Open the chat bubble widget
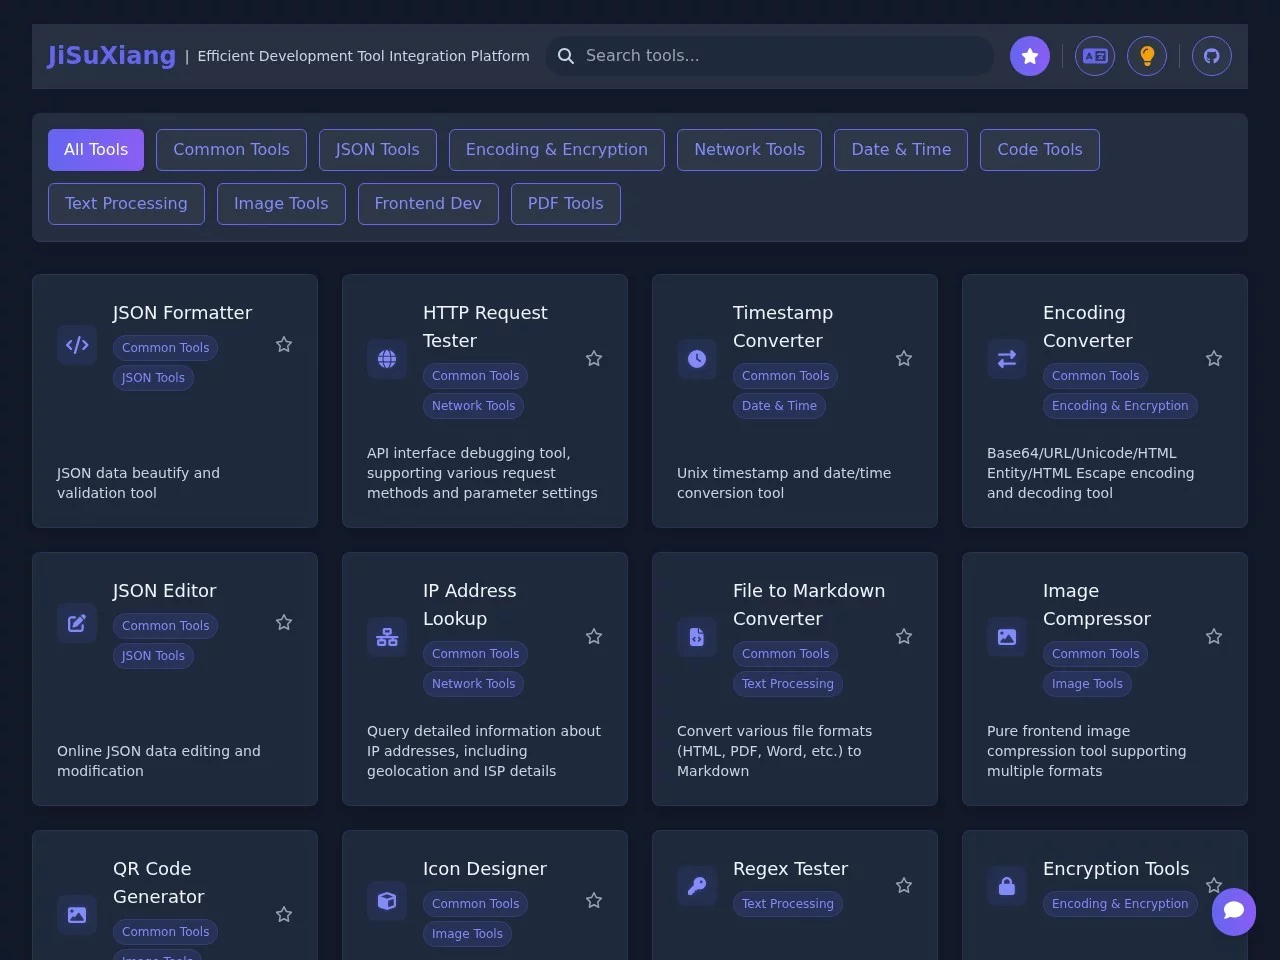Viewport: 1280px width, 960px height. [1234, 911]
